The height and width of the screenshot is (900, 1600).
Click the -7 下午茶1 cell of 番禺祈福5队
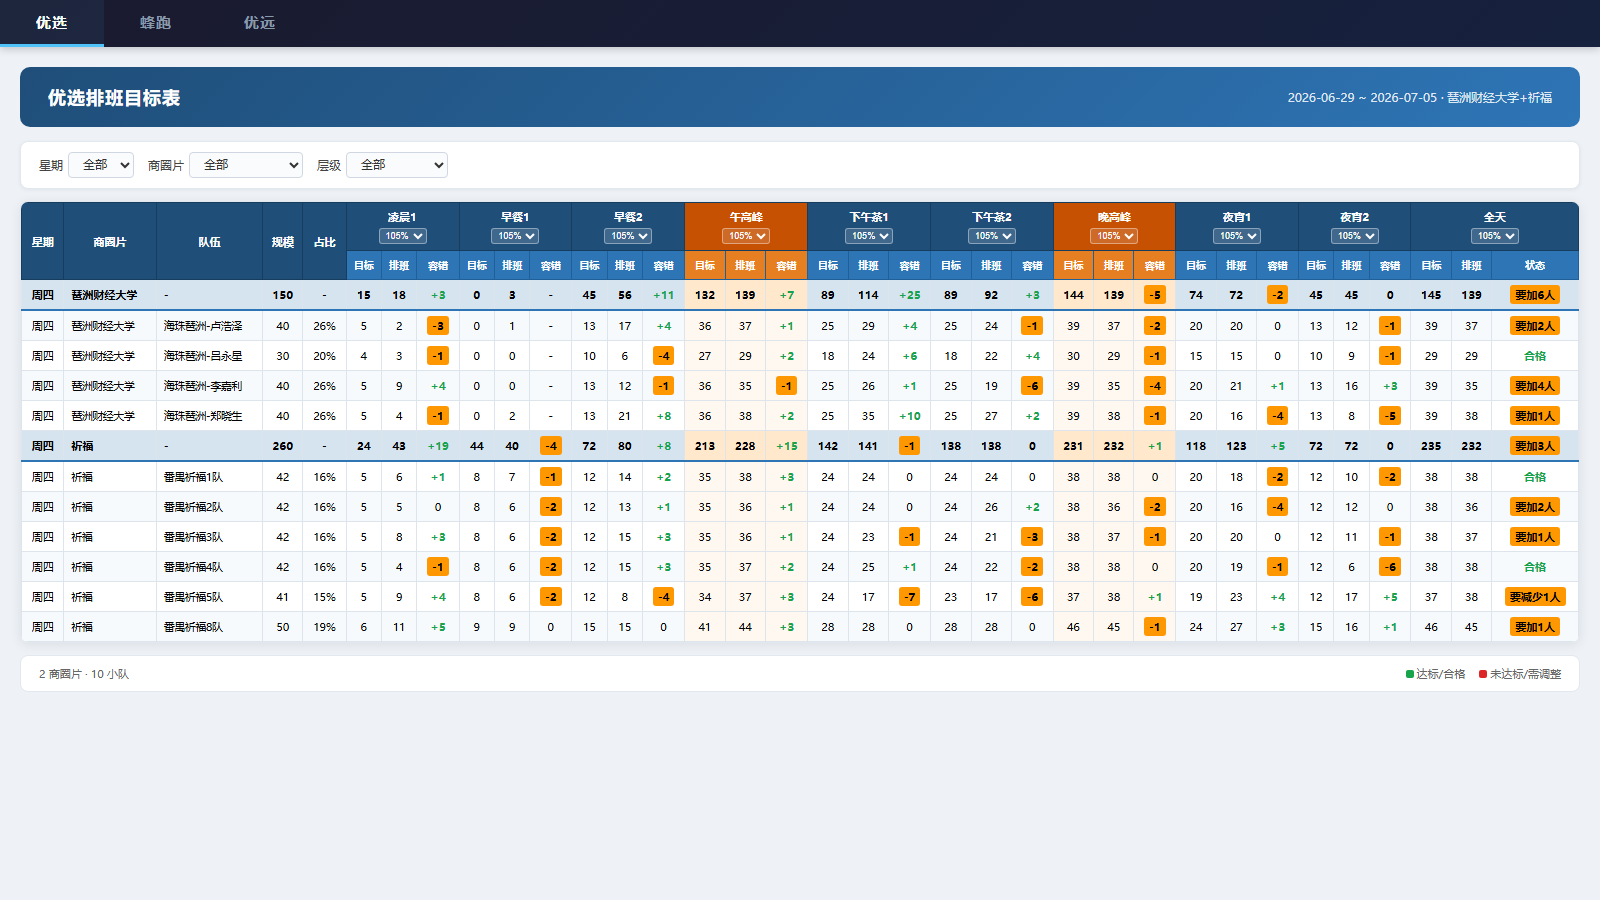[909, 597]
